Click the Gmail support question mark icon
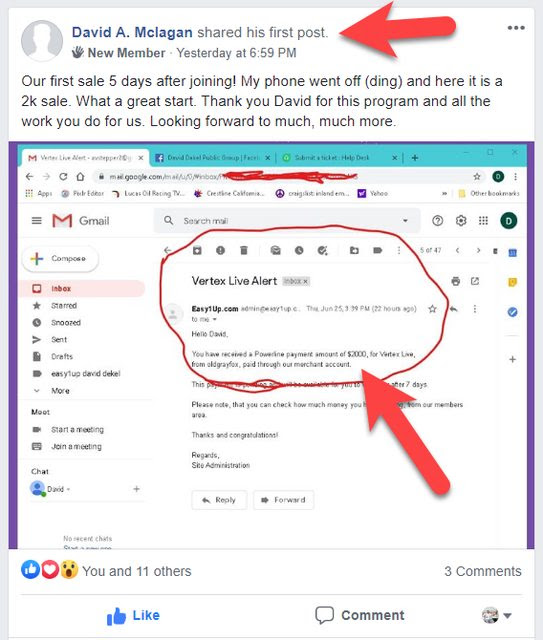 pos(437,221)
